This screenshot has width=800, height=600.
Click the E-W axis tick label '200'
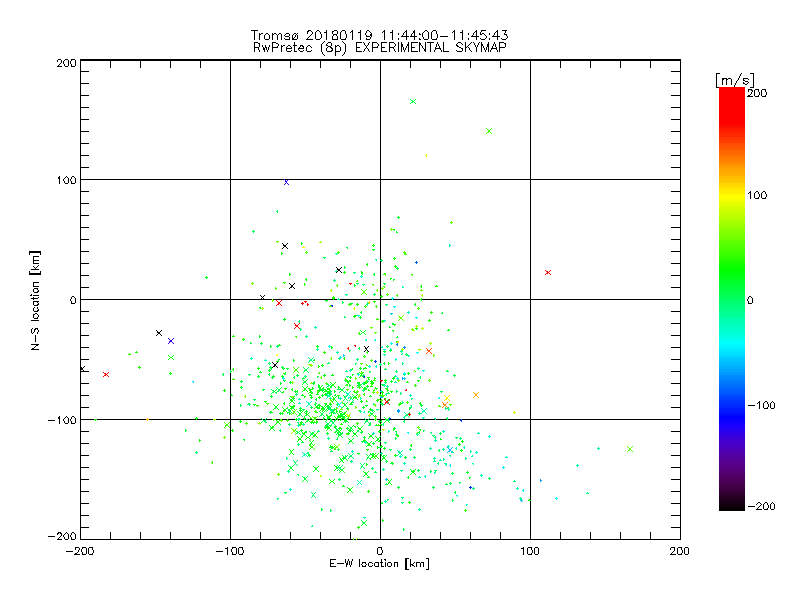click(x=679, y=551)
